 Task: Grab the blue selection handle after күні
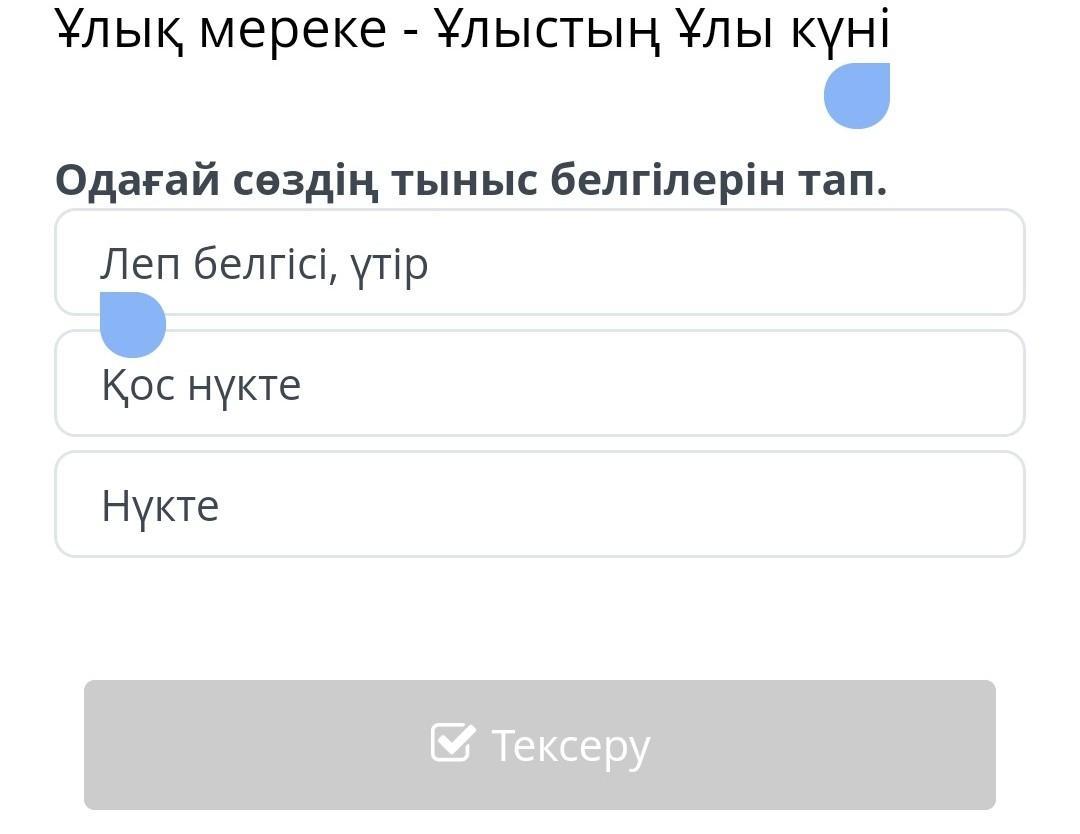(x=857, y=96)
